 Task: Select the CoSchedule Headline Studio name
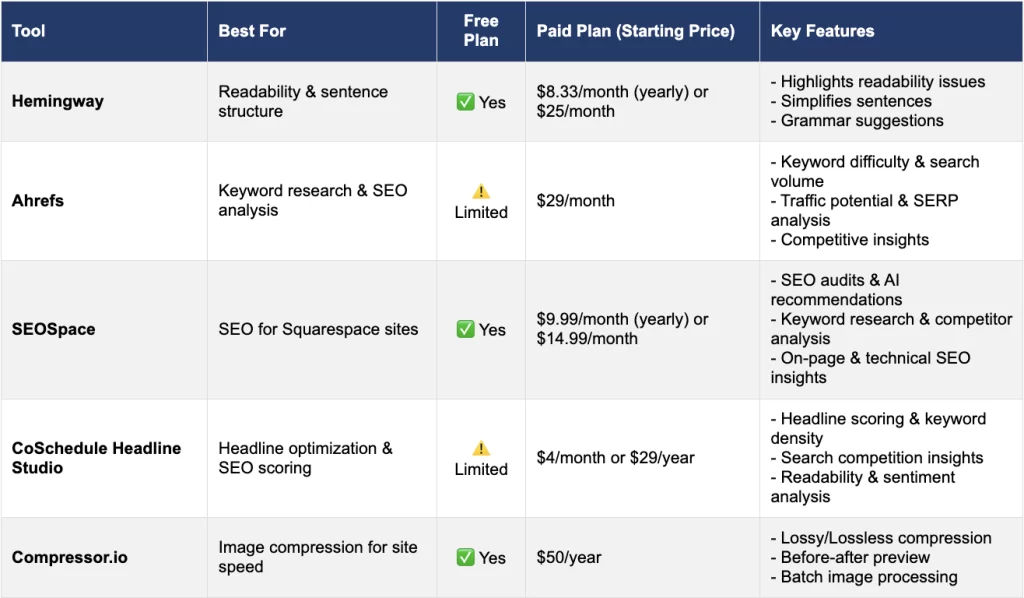click(x=96, y=458)
